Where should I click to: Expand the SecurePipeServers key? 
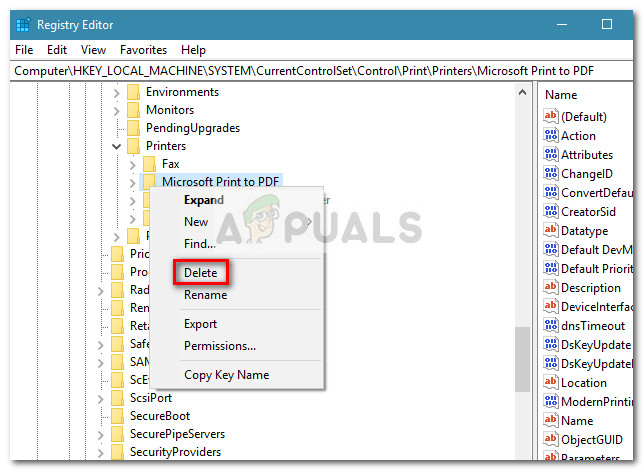point(101,435)
